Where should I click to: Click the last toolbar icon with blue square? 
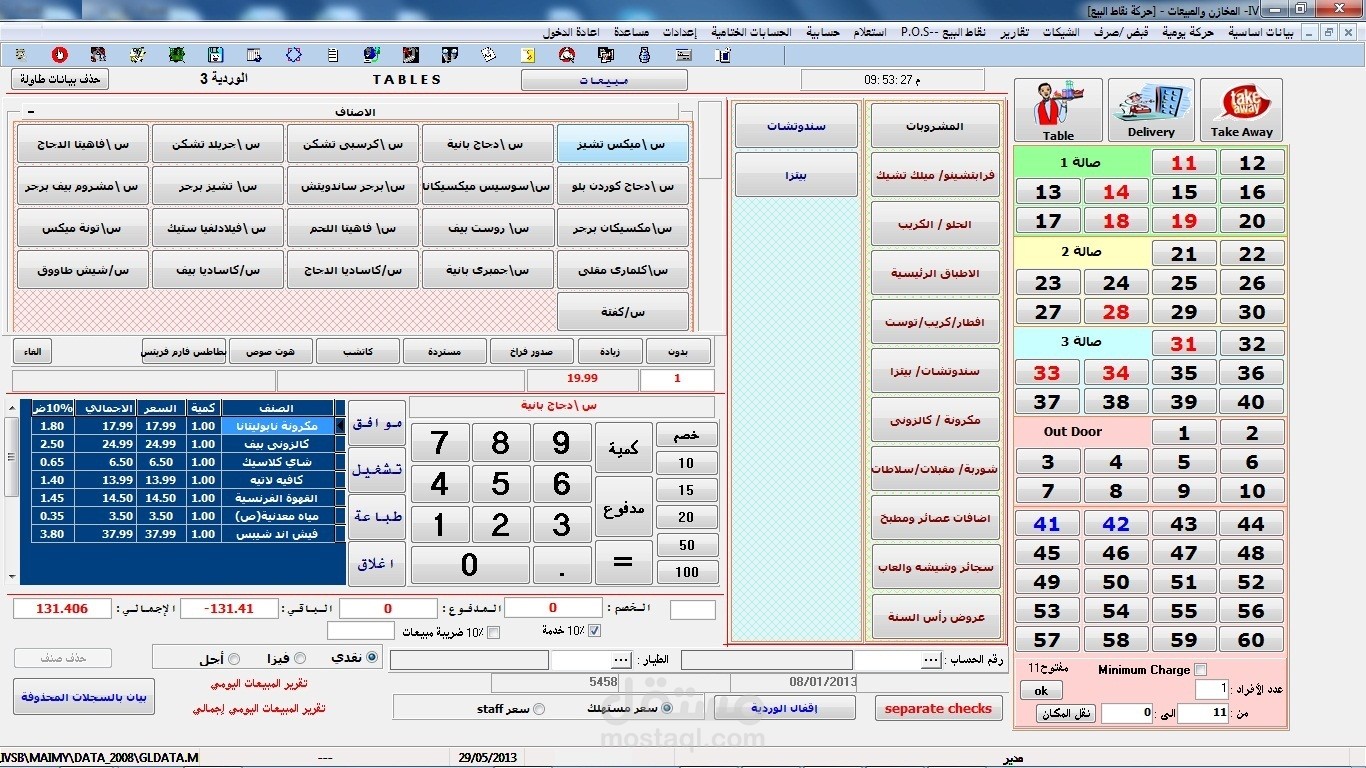click(723, 54)
